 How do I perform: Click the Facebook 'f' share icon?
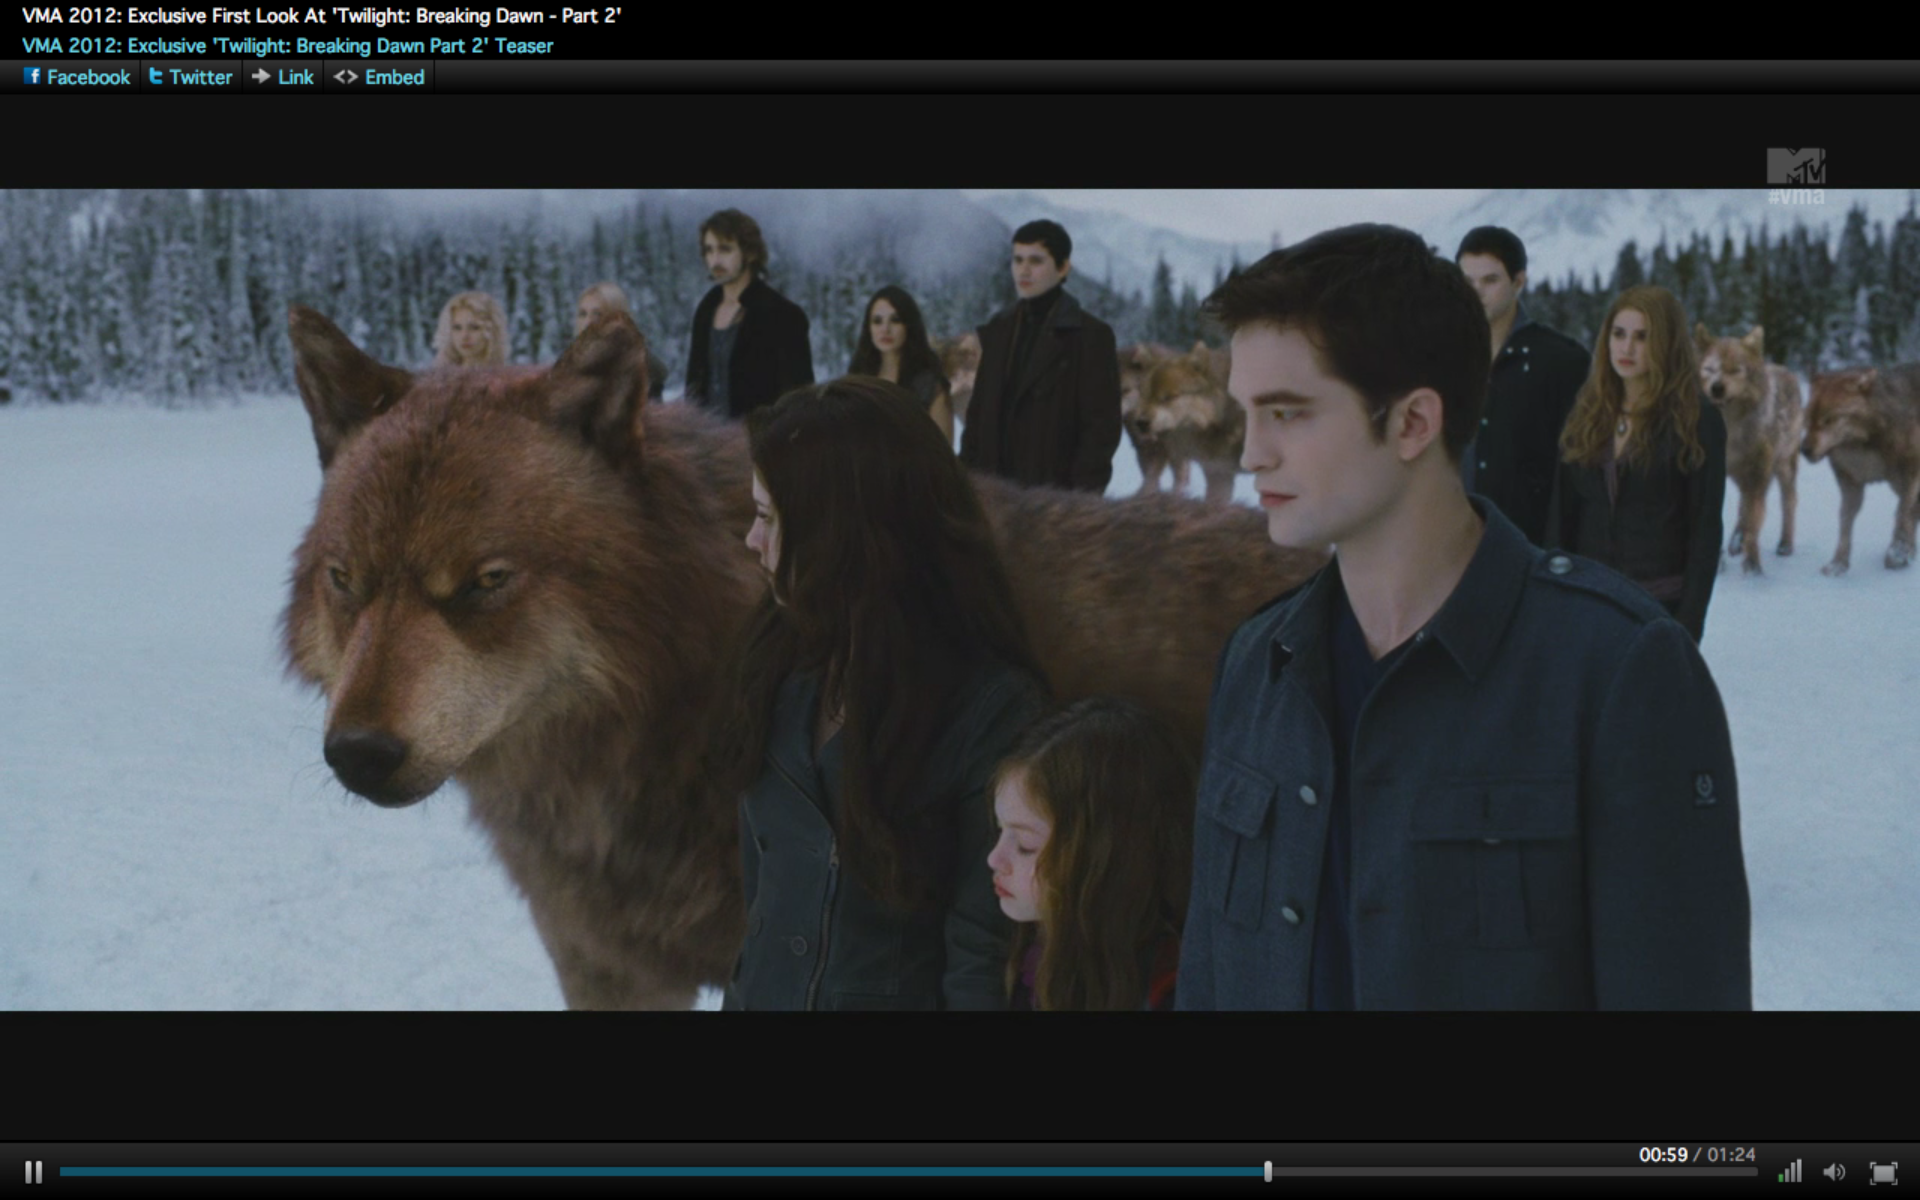coord(32,76)
